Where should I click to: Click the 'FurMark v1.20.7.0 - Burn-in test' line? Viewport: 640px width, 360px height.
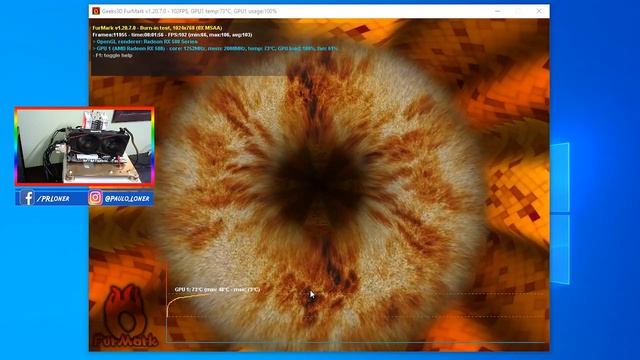click(x=157, y=28)
